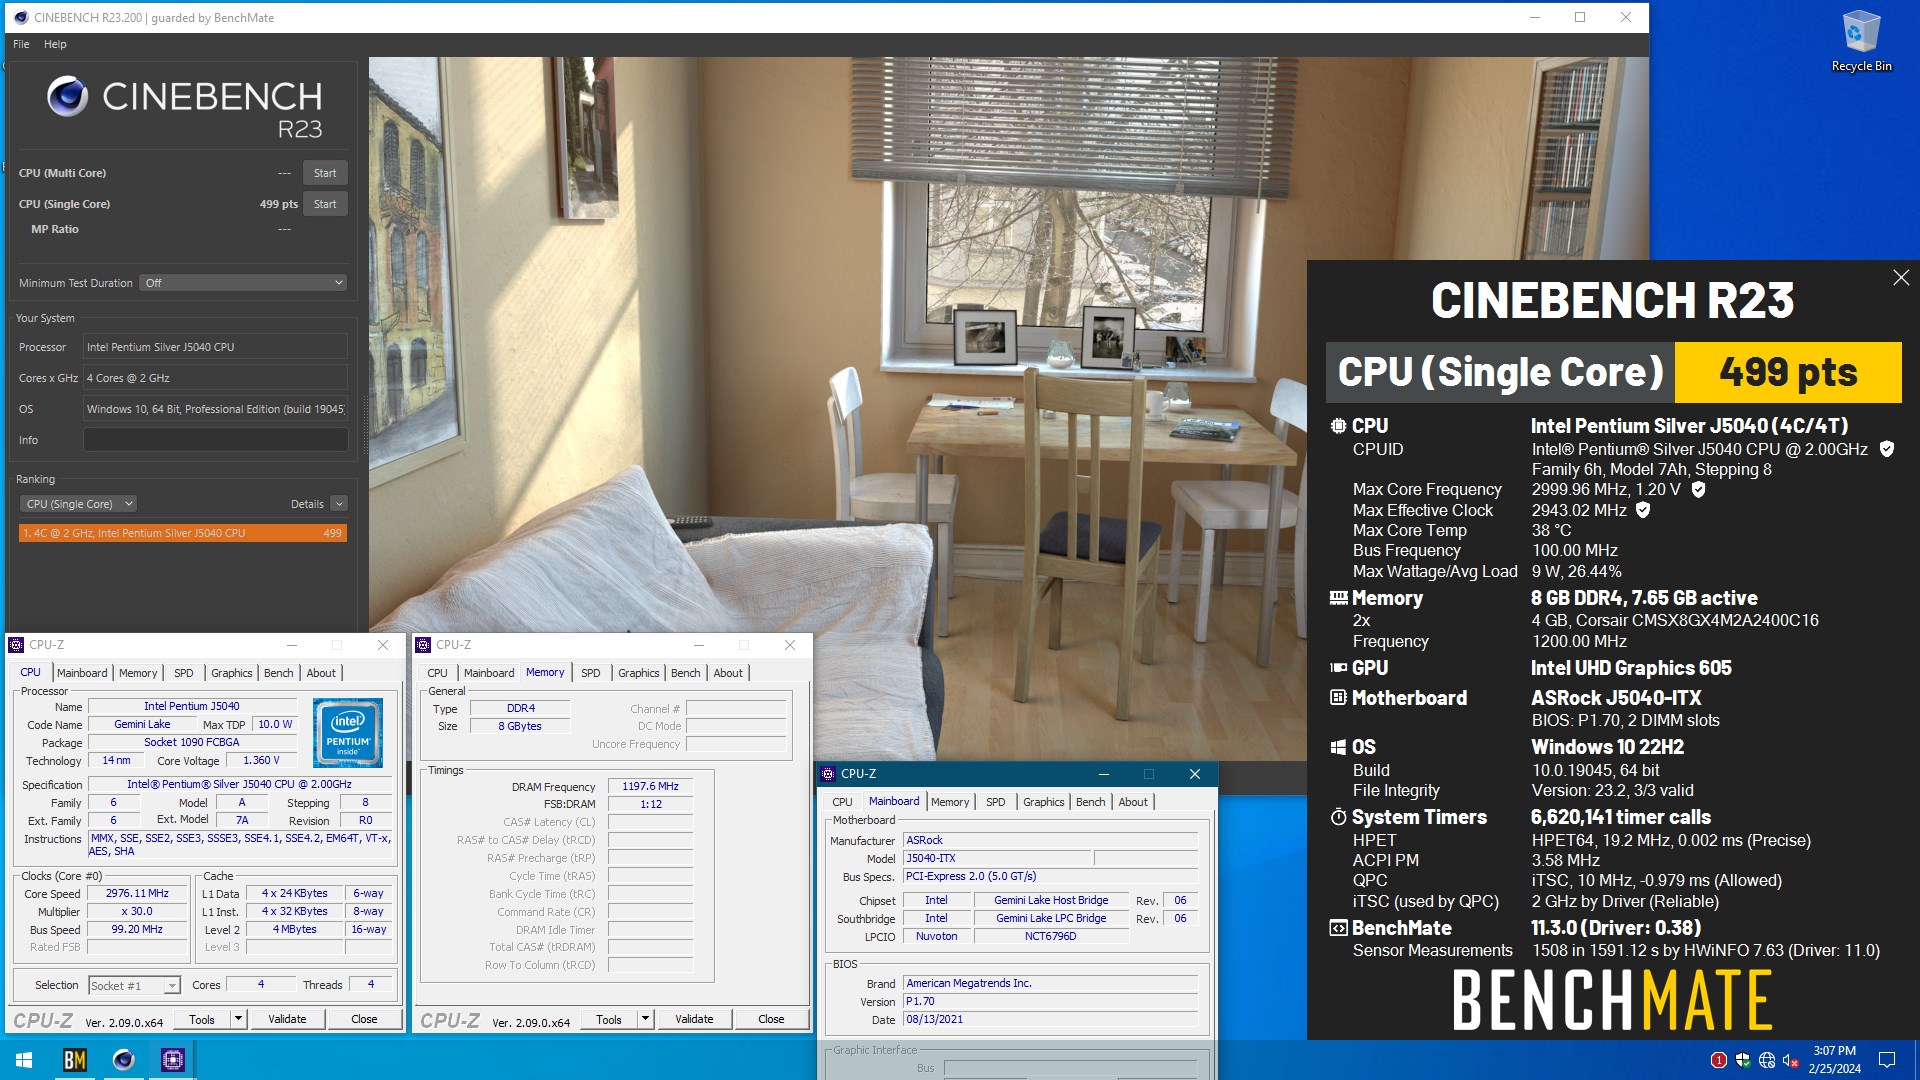This screenshot has height=1080, width=1920.
Task: Click the Windows Start button
Action: tap(24, 1060)
